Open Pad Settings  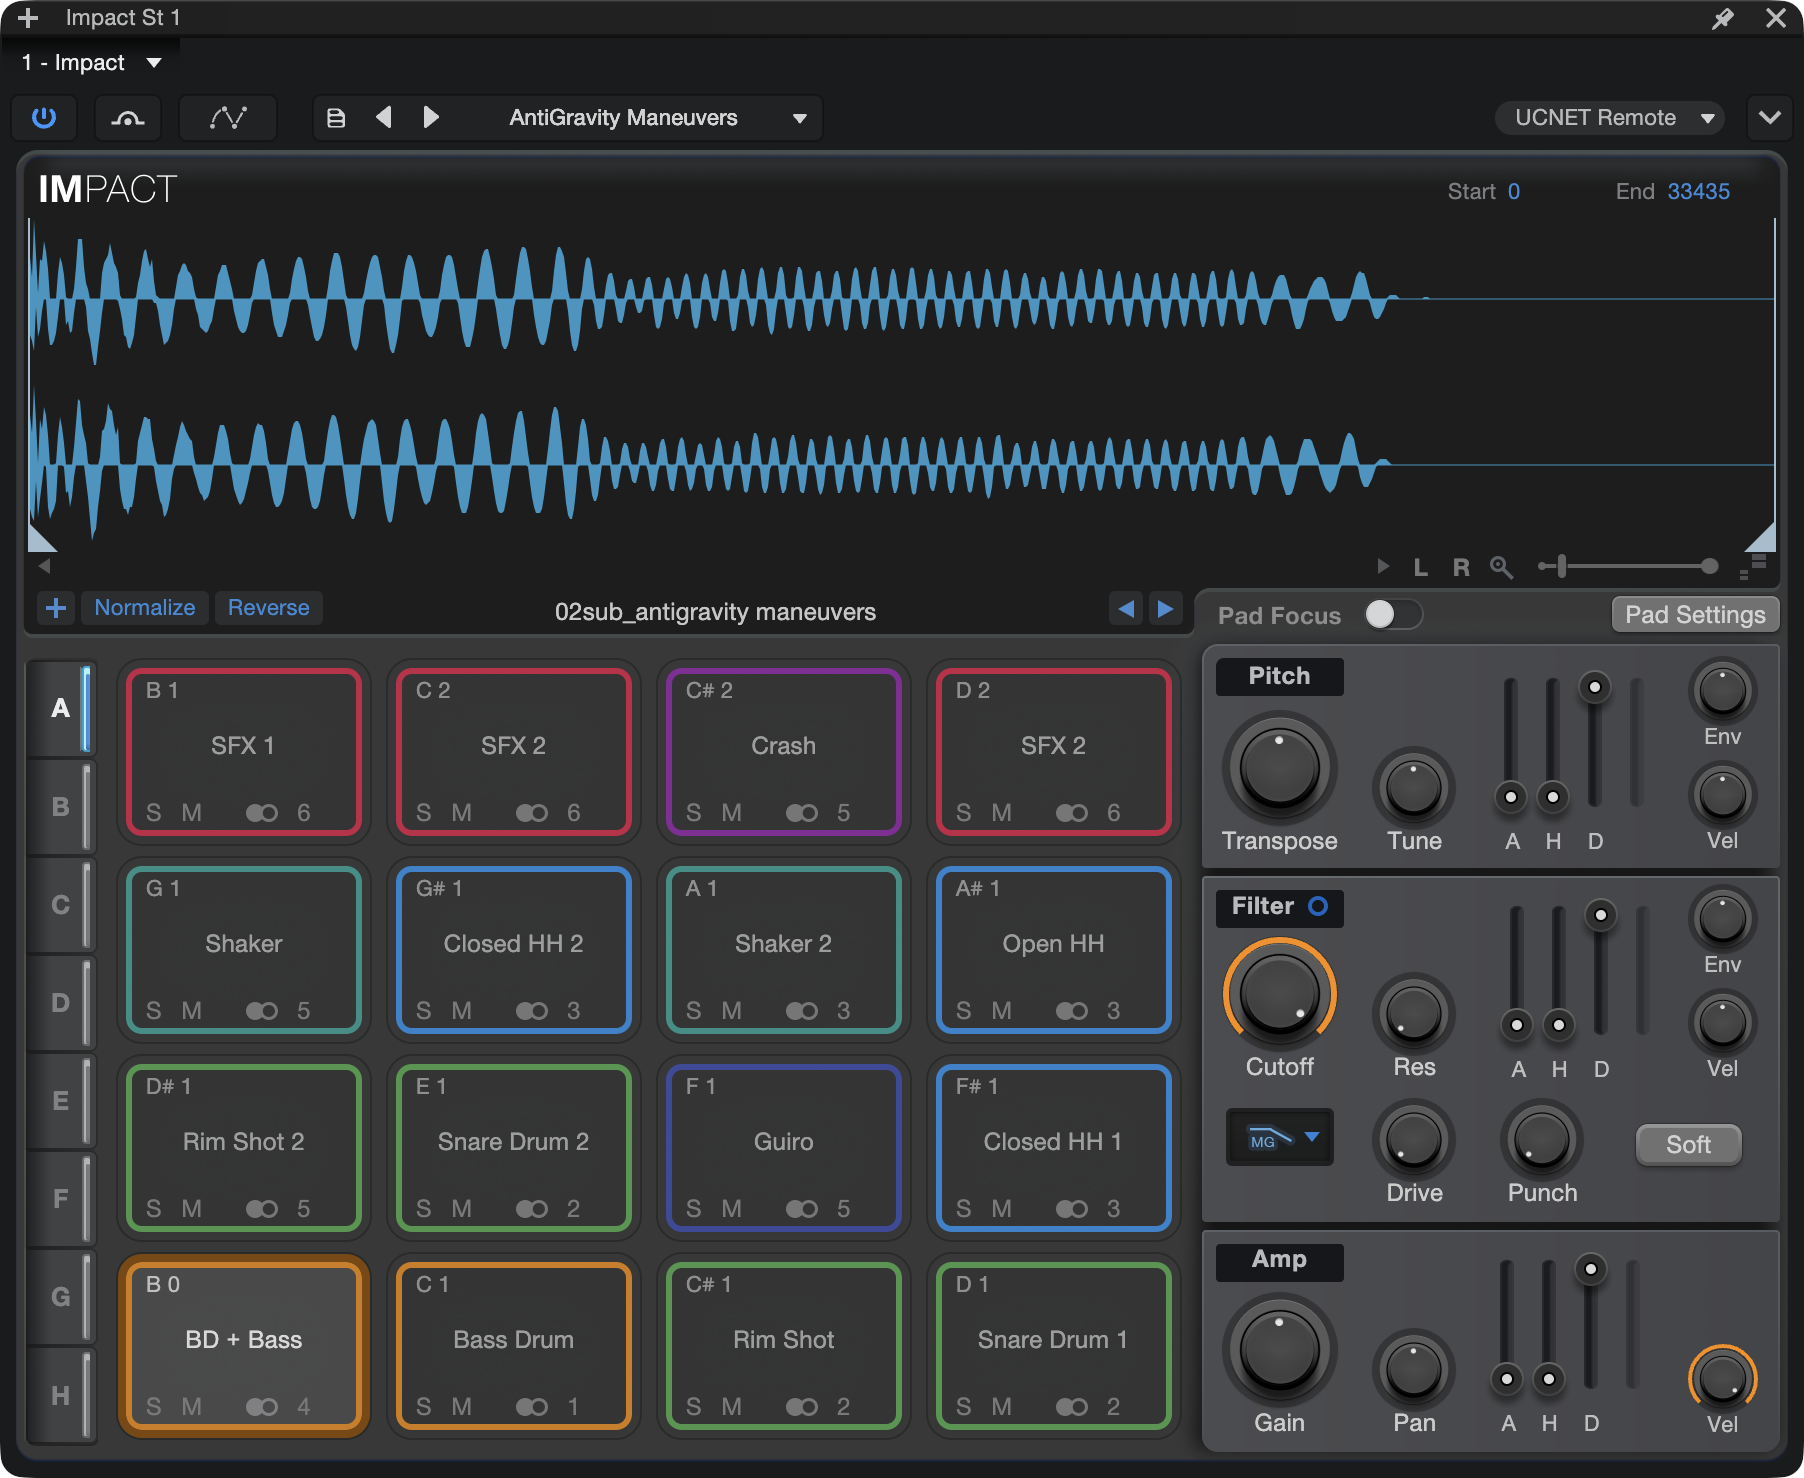(x=1695, y=615)
